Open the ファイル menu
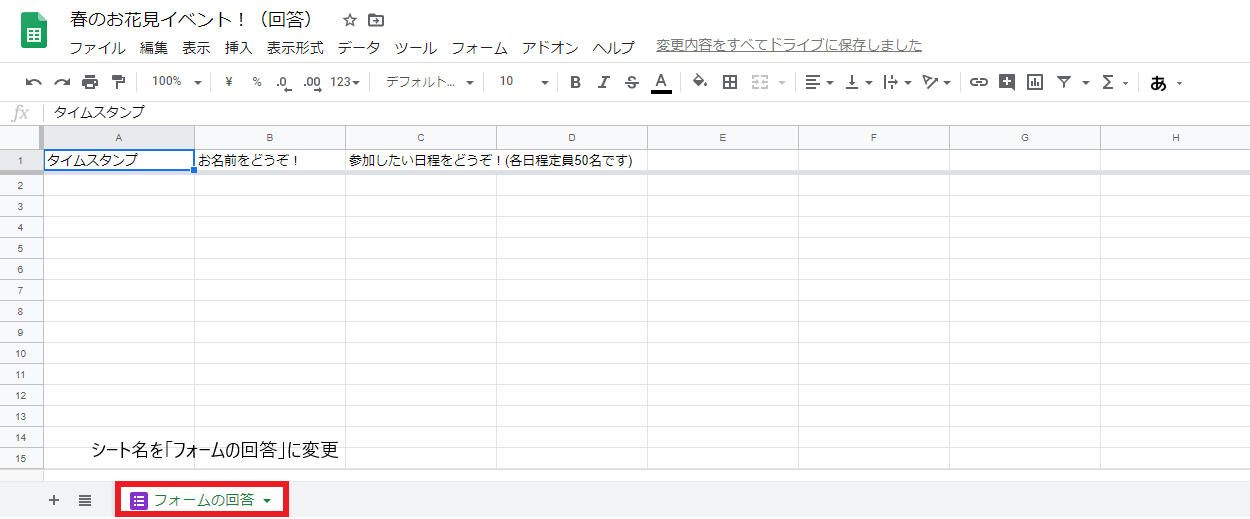The width and height of the screenshot is (1250, 519). click(x=97, y=47)
